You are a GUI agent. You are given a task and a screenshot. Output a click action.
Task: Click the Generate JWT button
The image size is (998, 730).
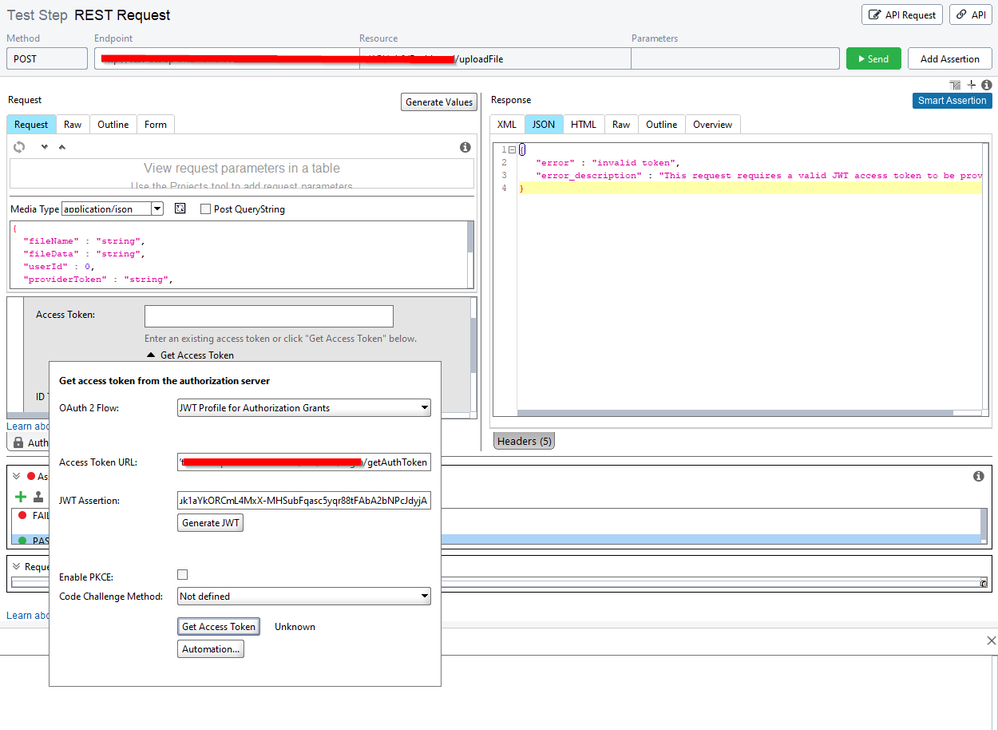(x=210, y=523)
